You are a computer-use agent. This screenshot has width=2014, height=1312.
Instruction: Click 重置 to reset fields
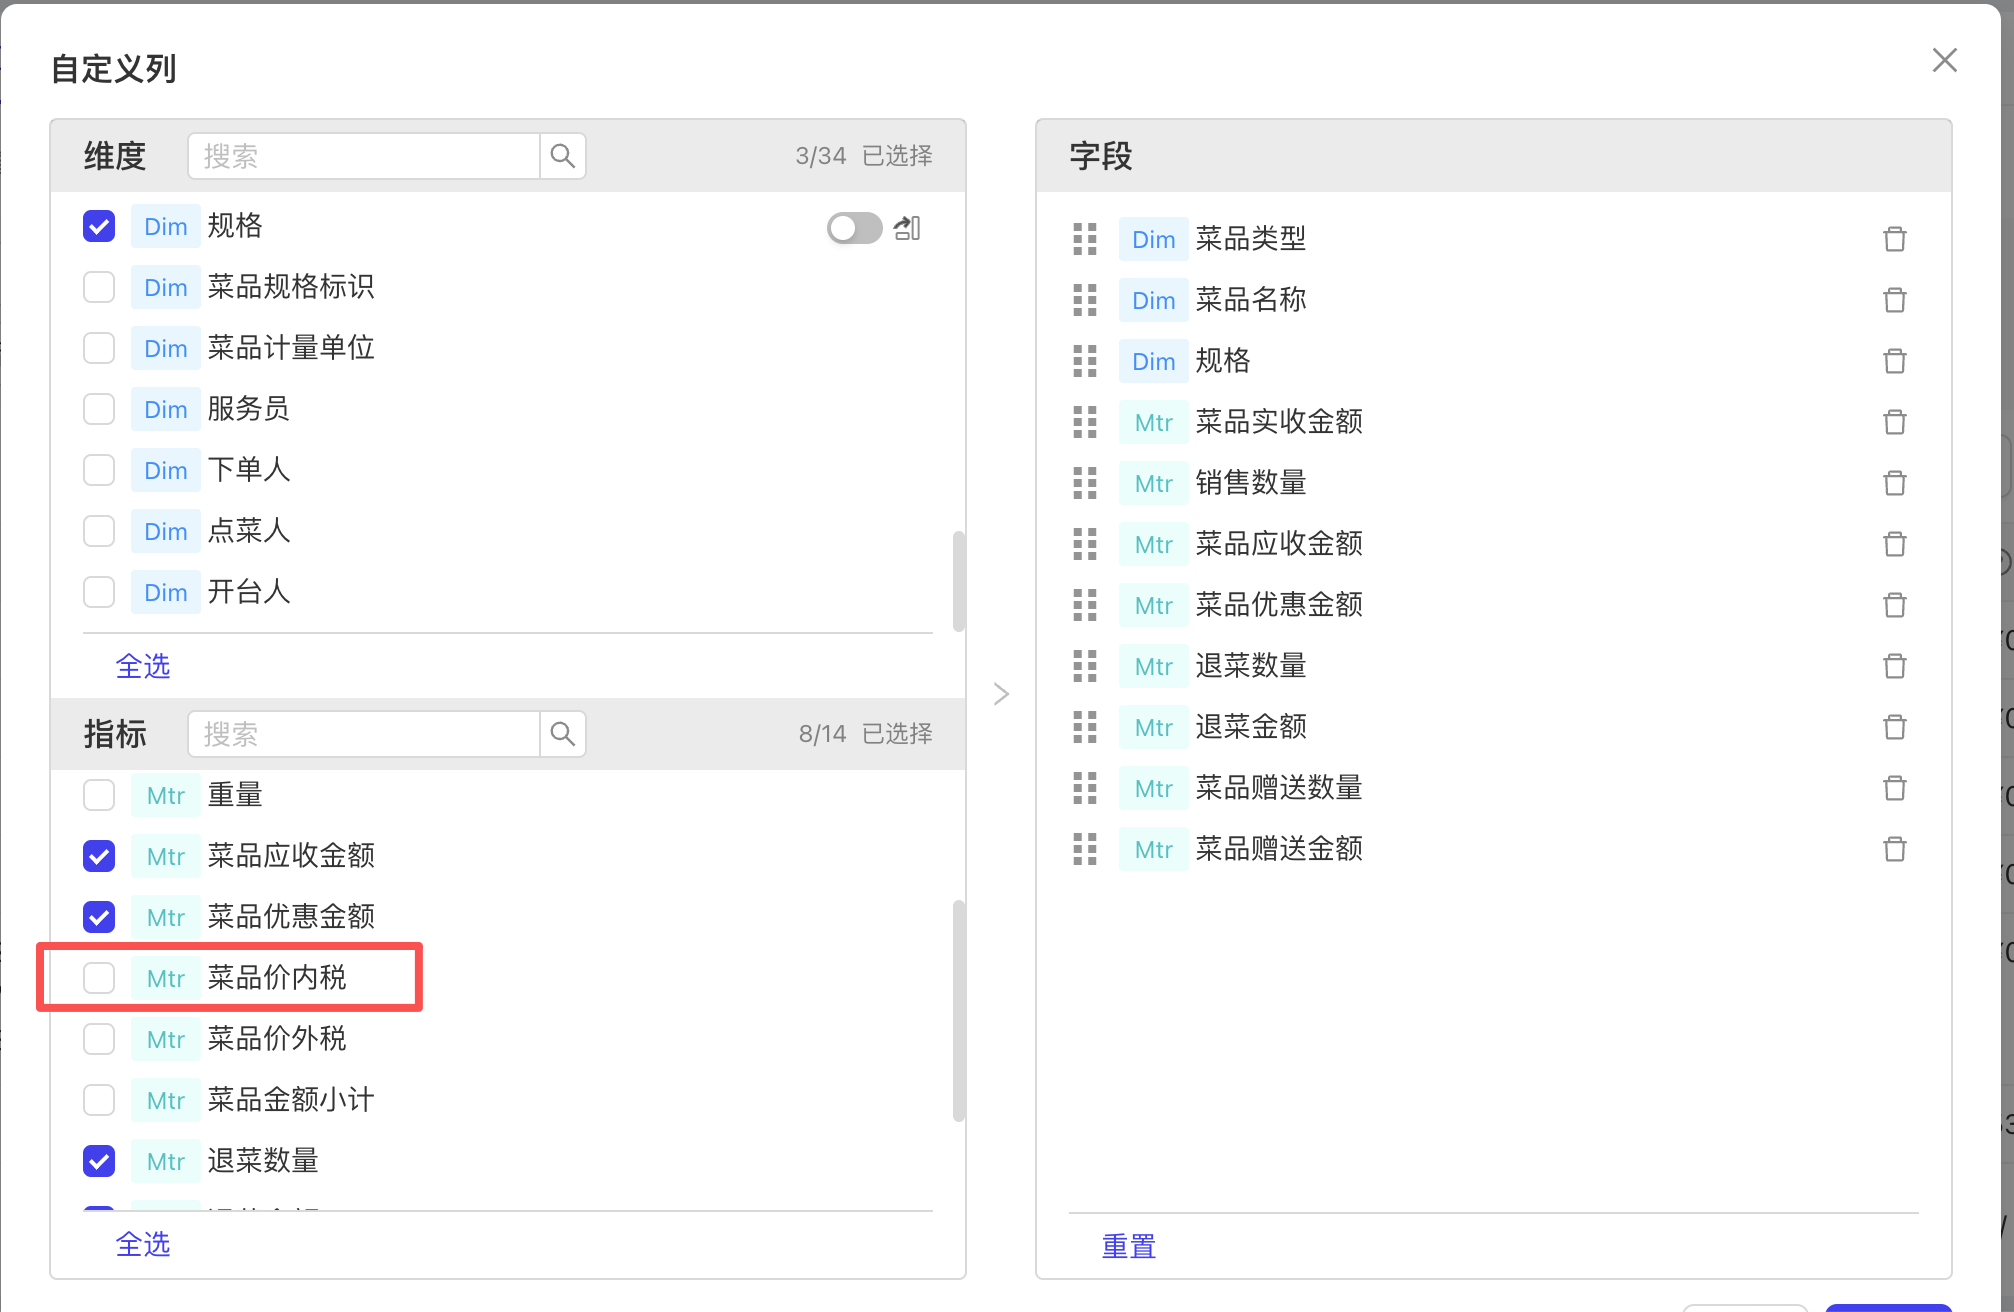(x=1128, y=1246)
